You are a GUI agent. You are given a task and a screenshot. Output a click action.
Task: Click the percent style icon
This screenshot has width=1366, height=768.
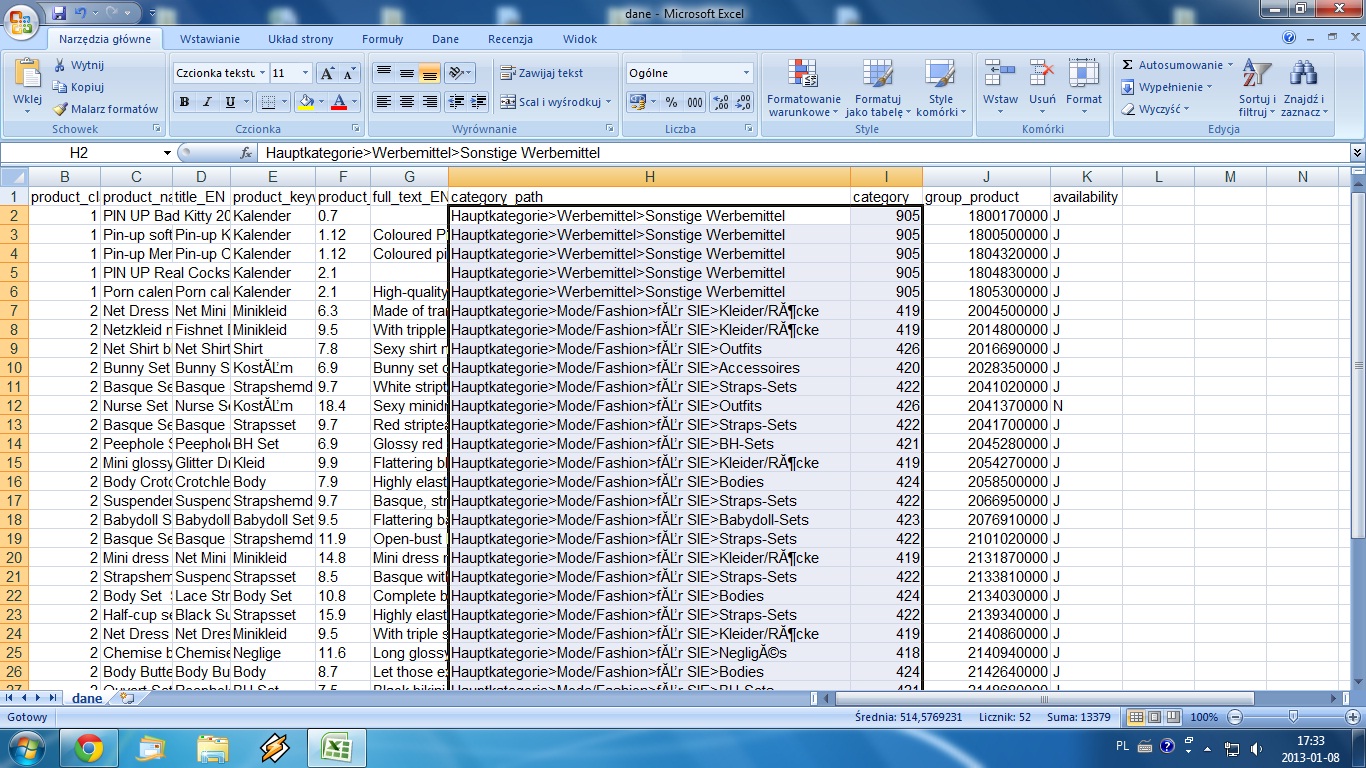tap(671, 102)
